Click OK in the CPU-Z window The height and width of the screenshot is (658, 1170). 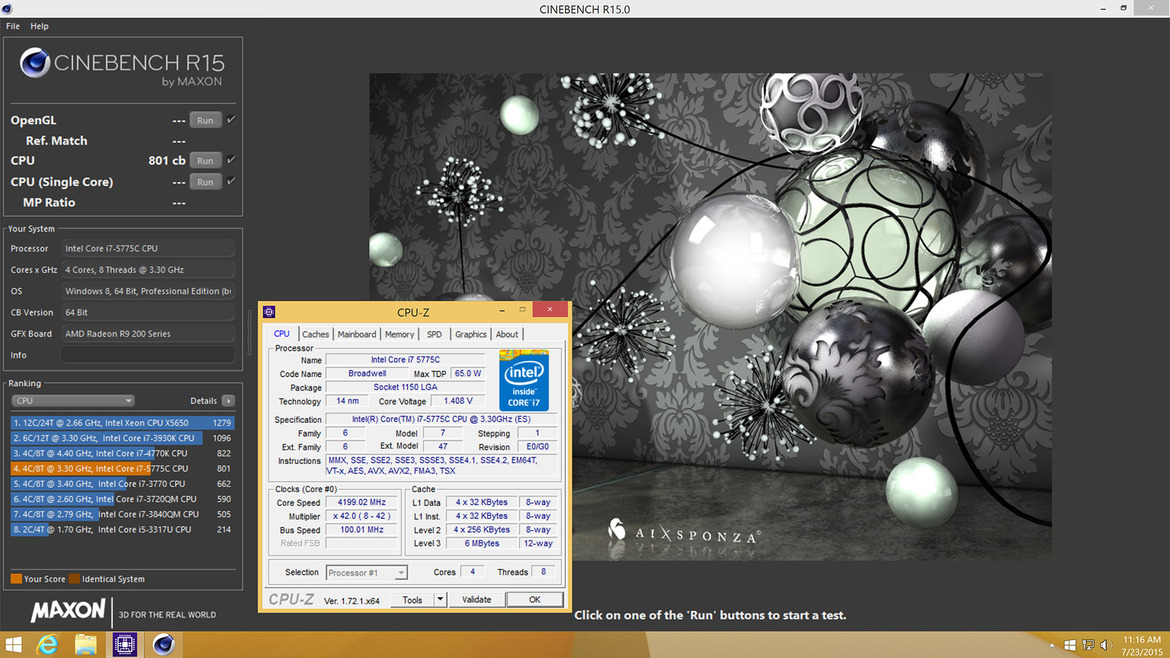click(534, 600)
